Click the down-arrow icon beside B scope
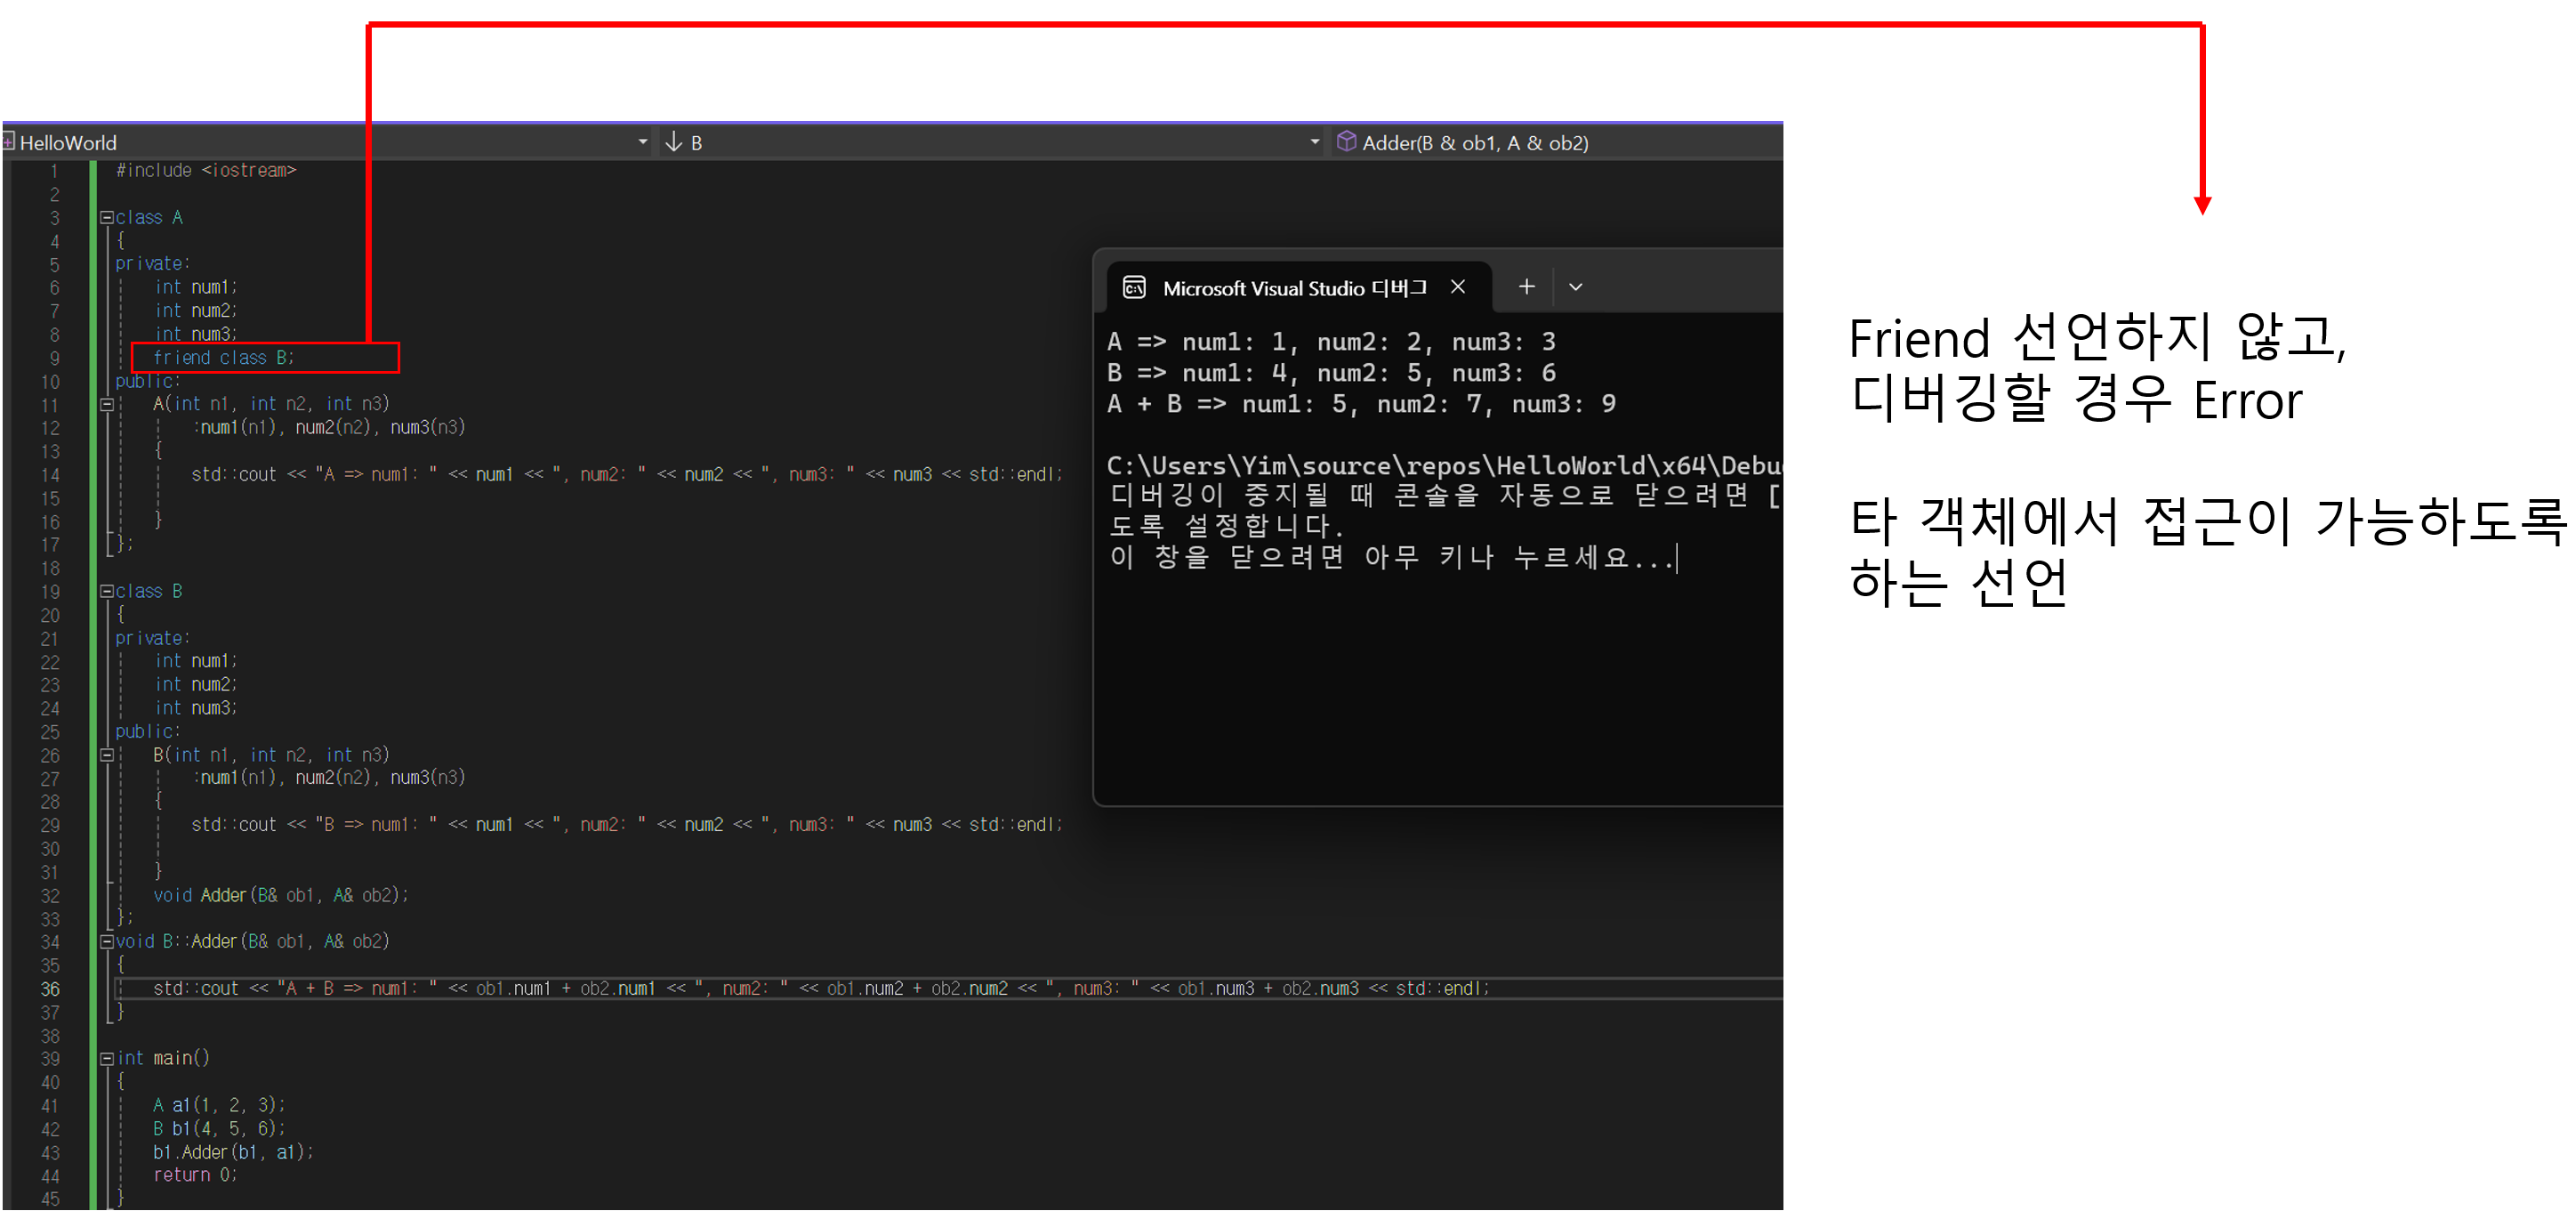Screen dimensions: 2576x1219 pyautogui.click(x=674, y=142)
